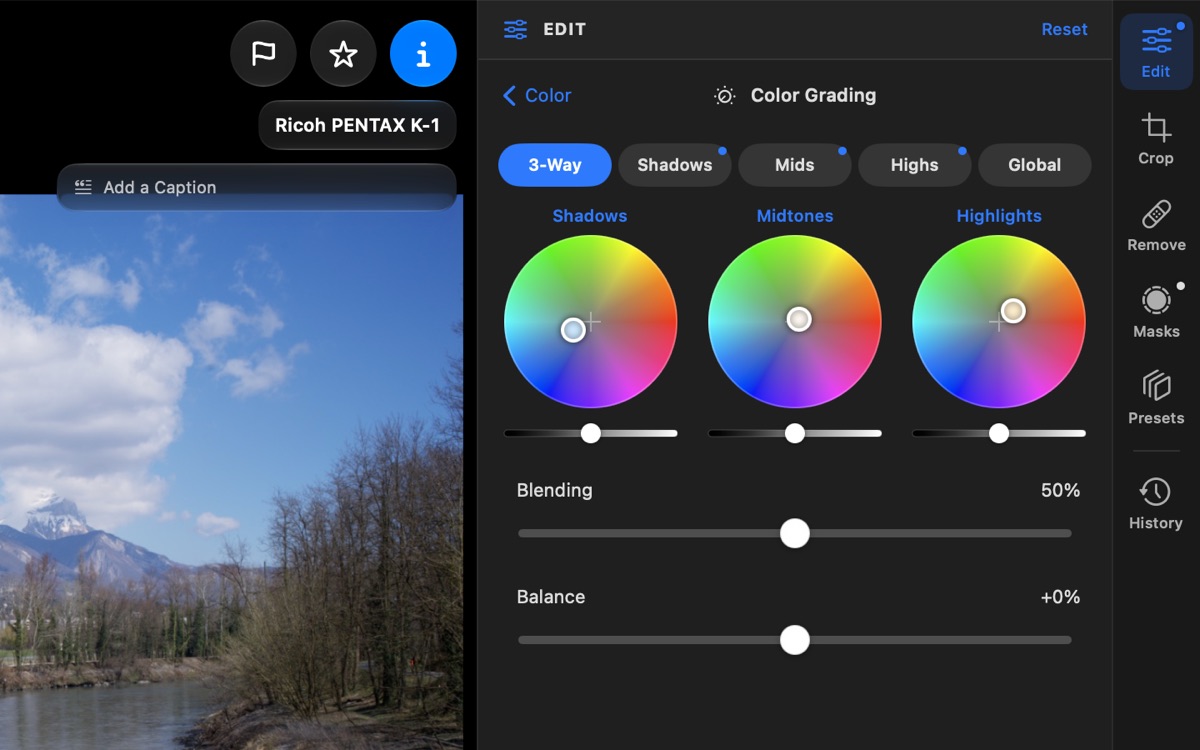The width and height of the screenshot is (1200, 750).
Task: Open the History panel
Action: [x=1156, y=502]
